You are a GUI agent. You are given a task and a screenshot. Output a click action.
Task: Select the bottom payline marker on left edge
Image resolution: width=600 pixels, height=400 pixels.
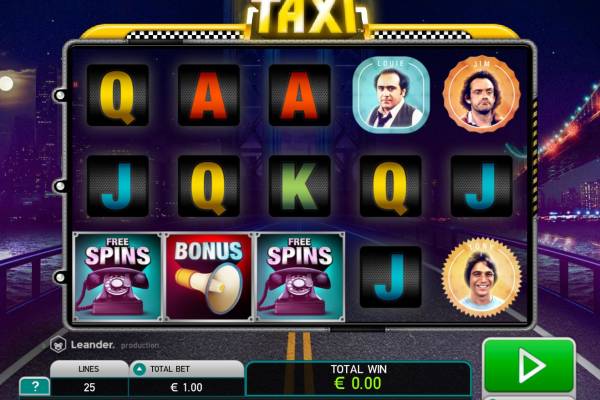pyautogui.click(x=60, y=278)
